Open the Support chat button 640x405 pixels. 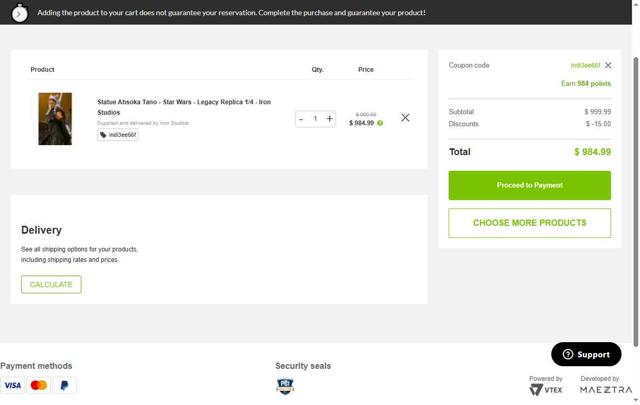(586, 354)
